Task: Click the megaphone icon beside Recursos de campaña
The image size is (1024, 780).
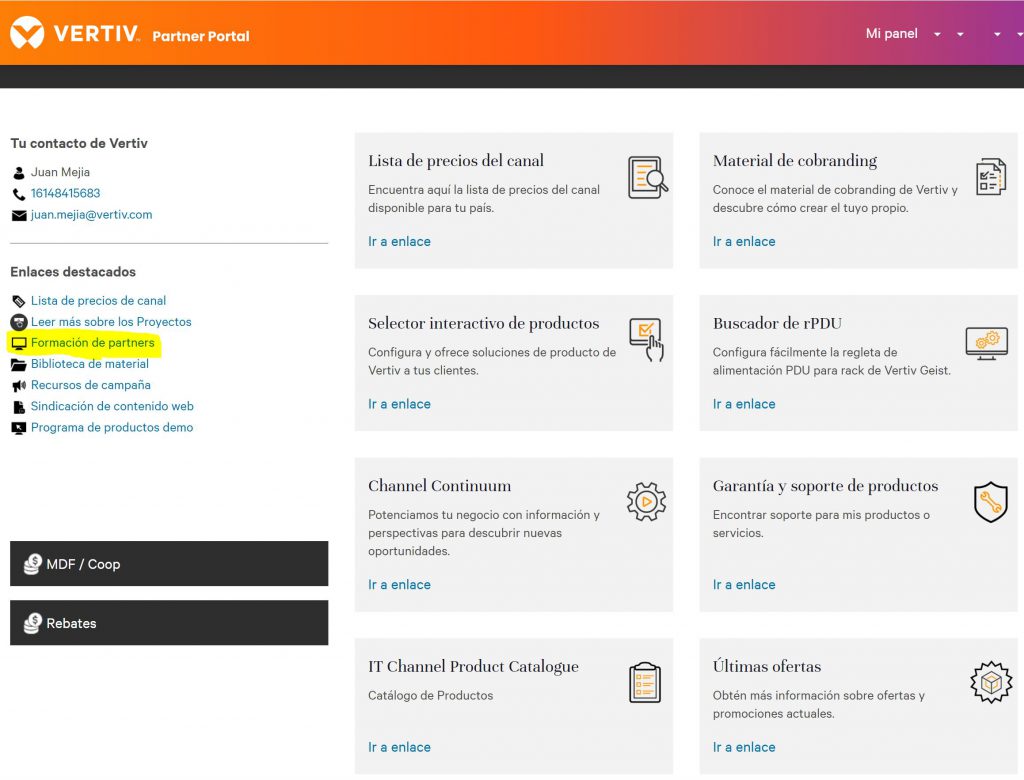Action: click(18, 386)
